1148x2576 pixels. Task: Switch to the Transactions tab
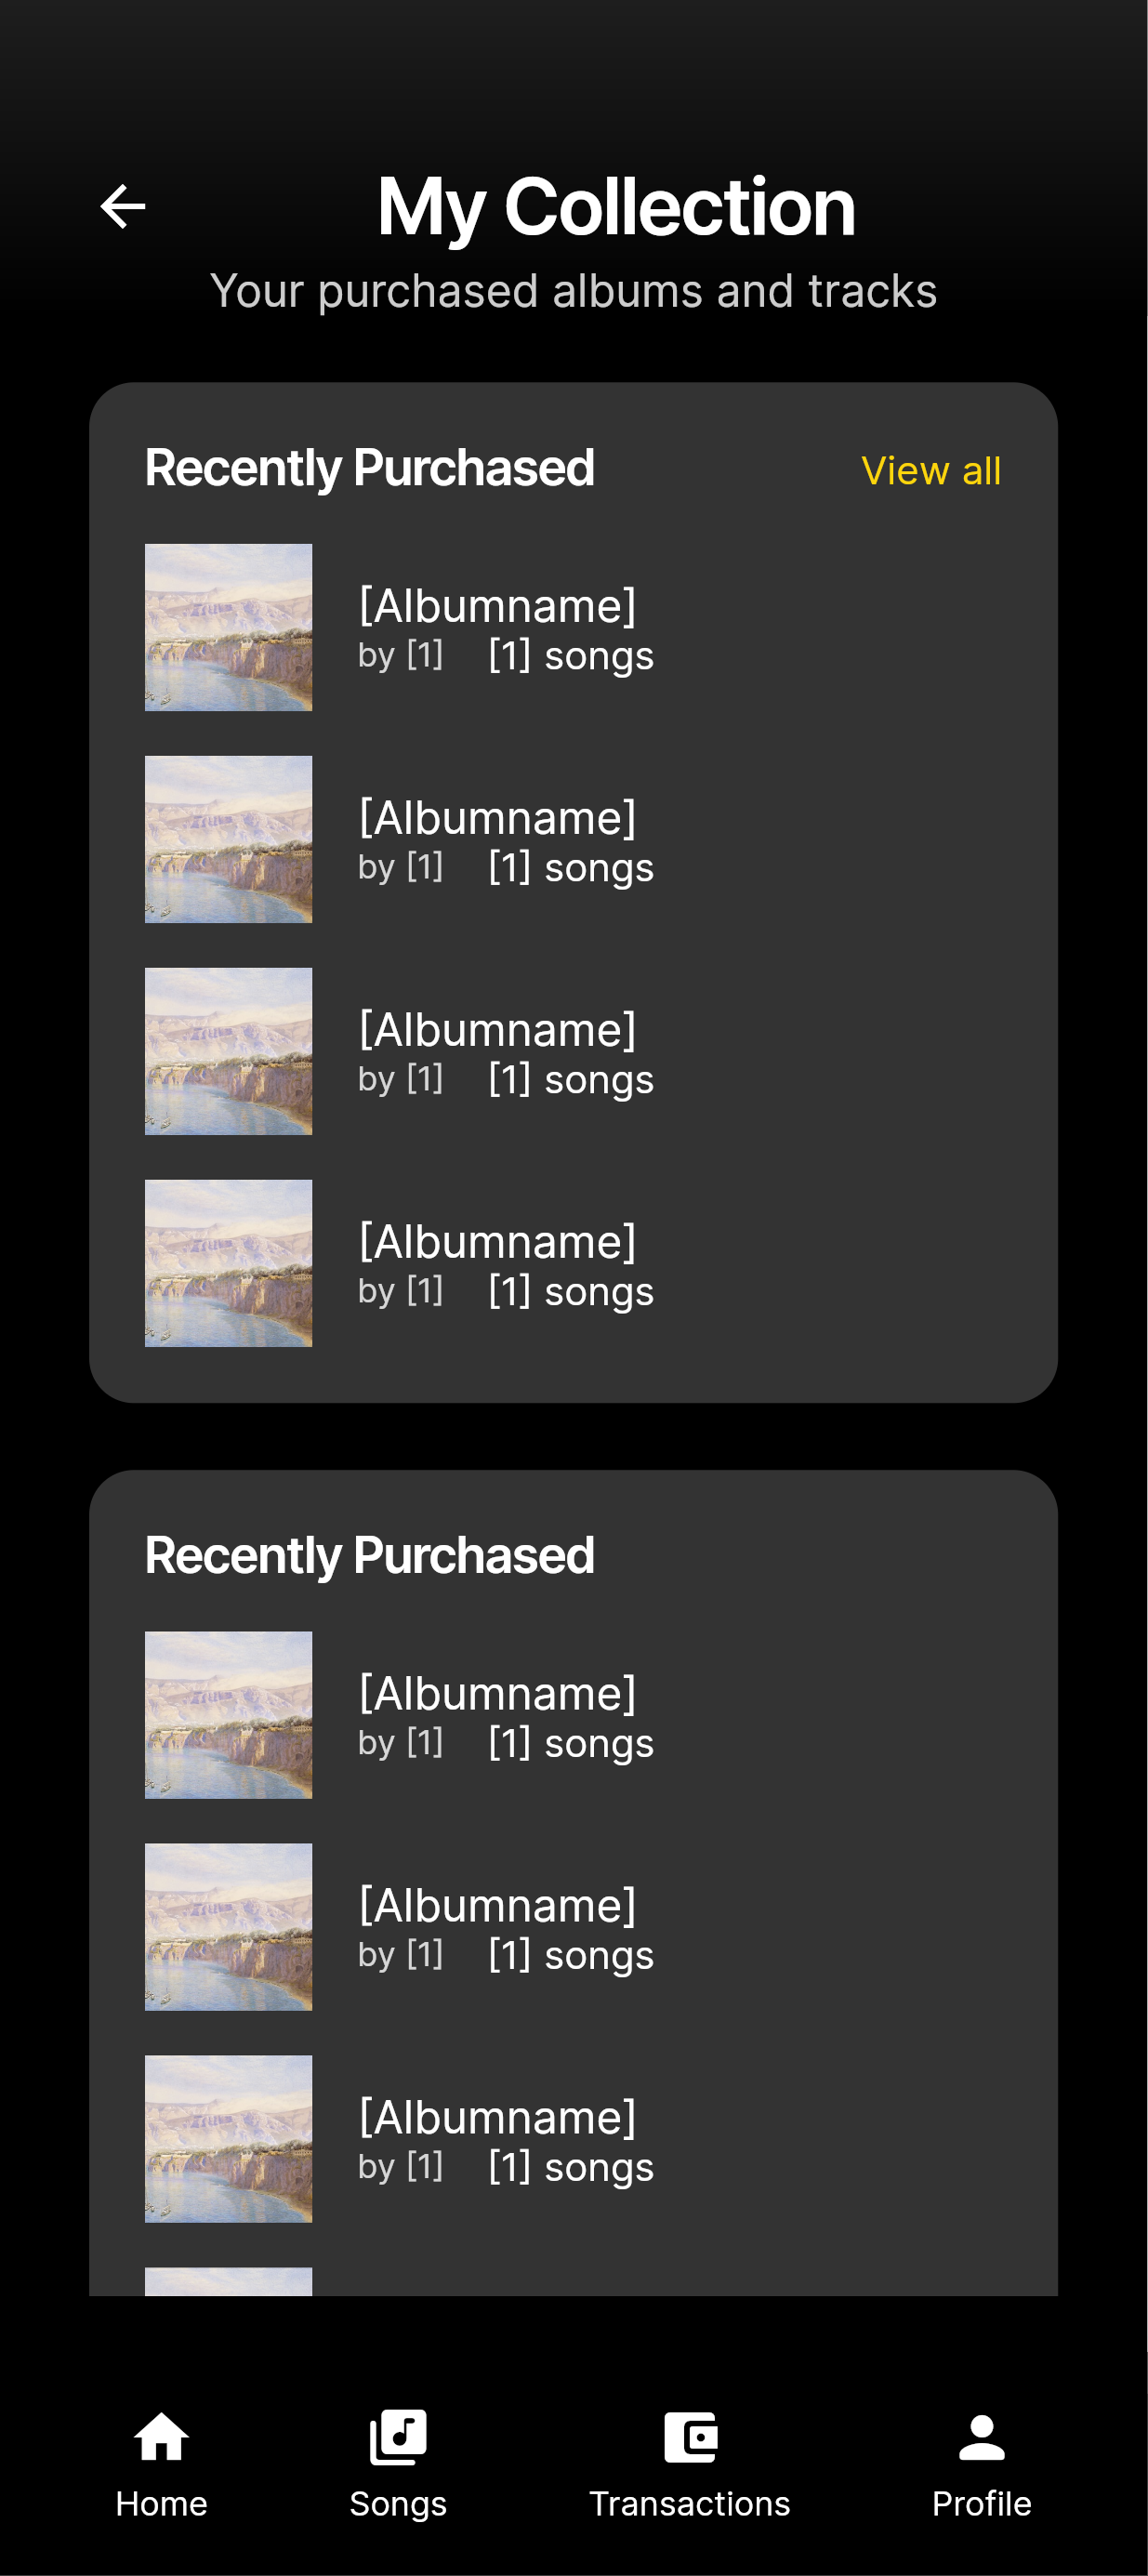[691, 2470]
